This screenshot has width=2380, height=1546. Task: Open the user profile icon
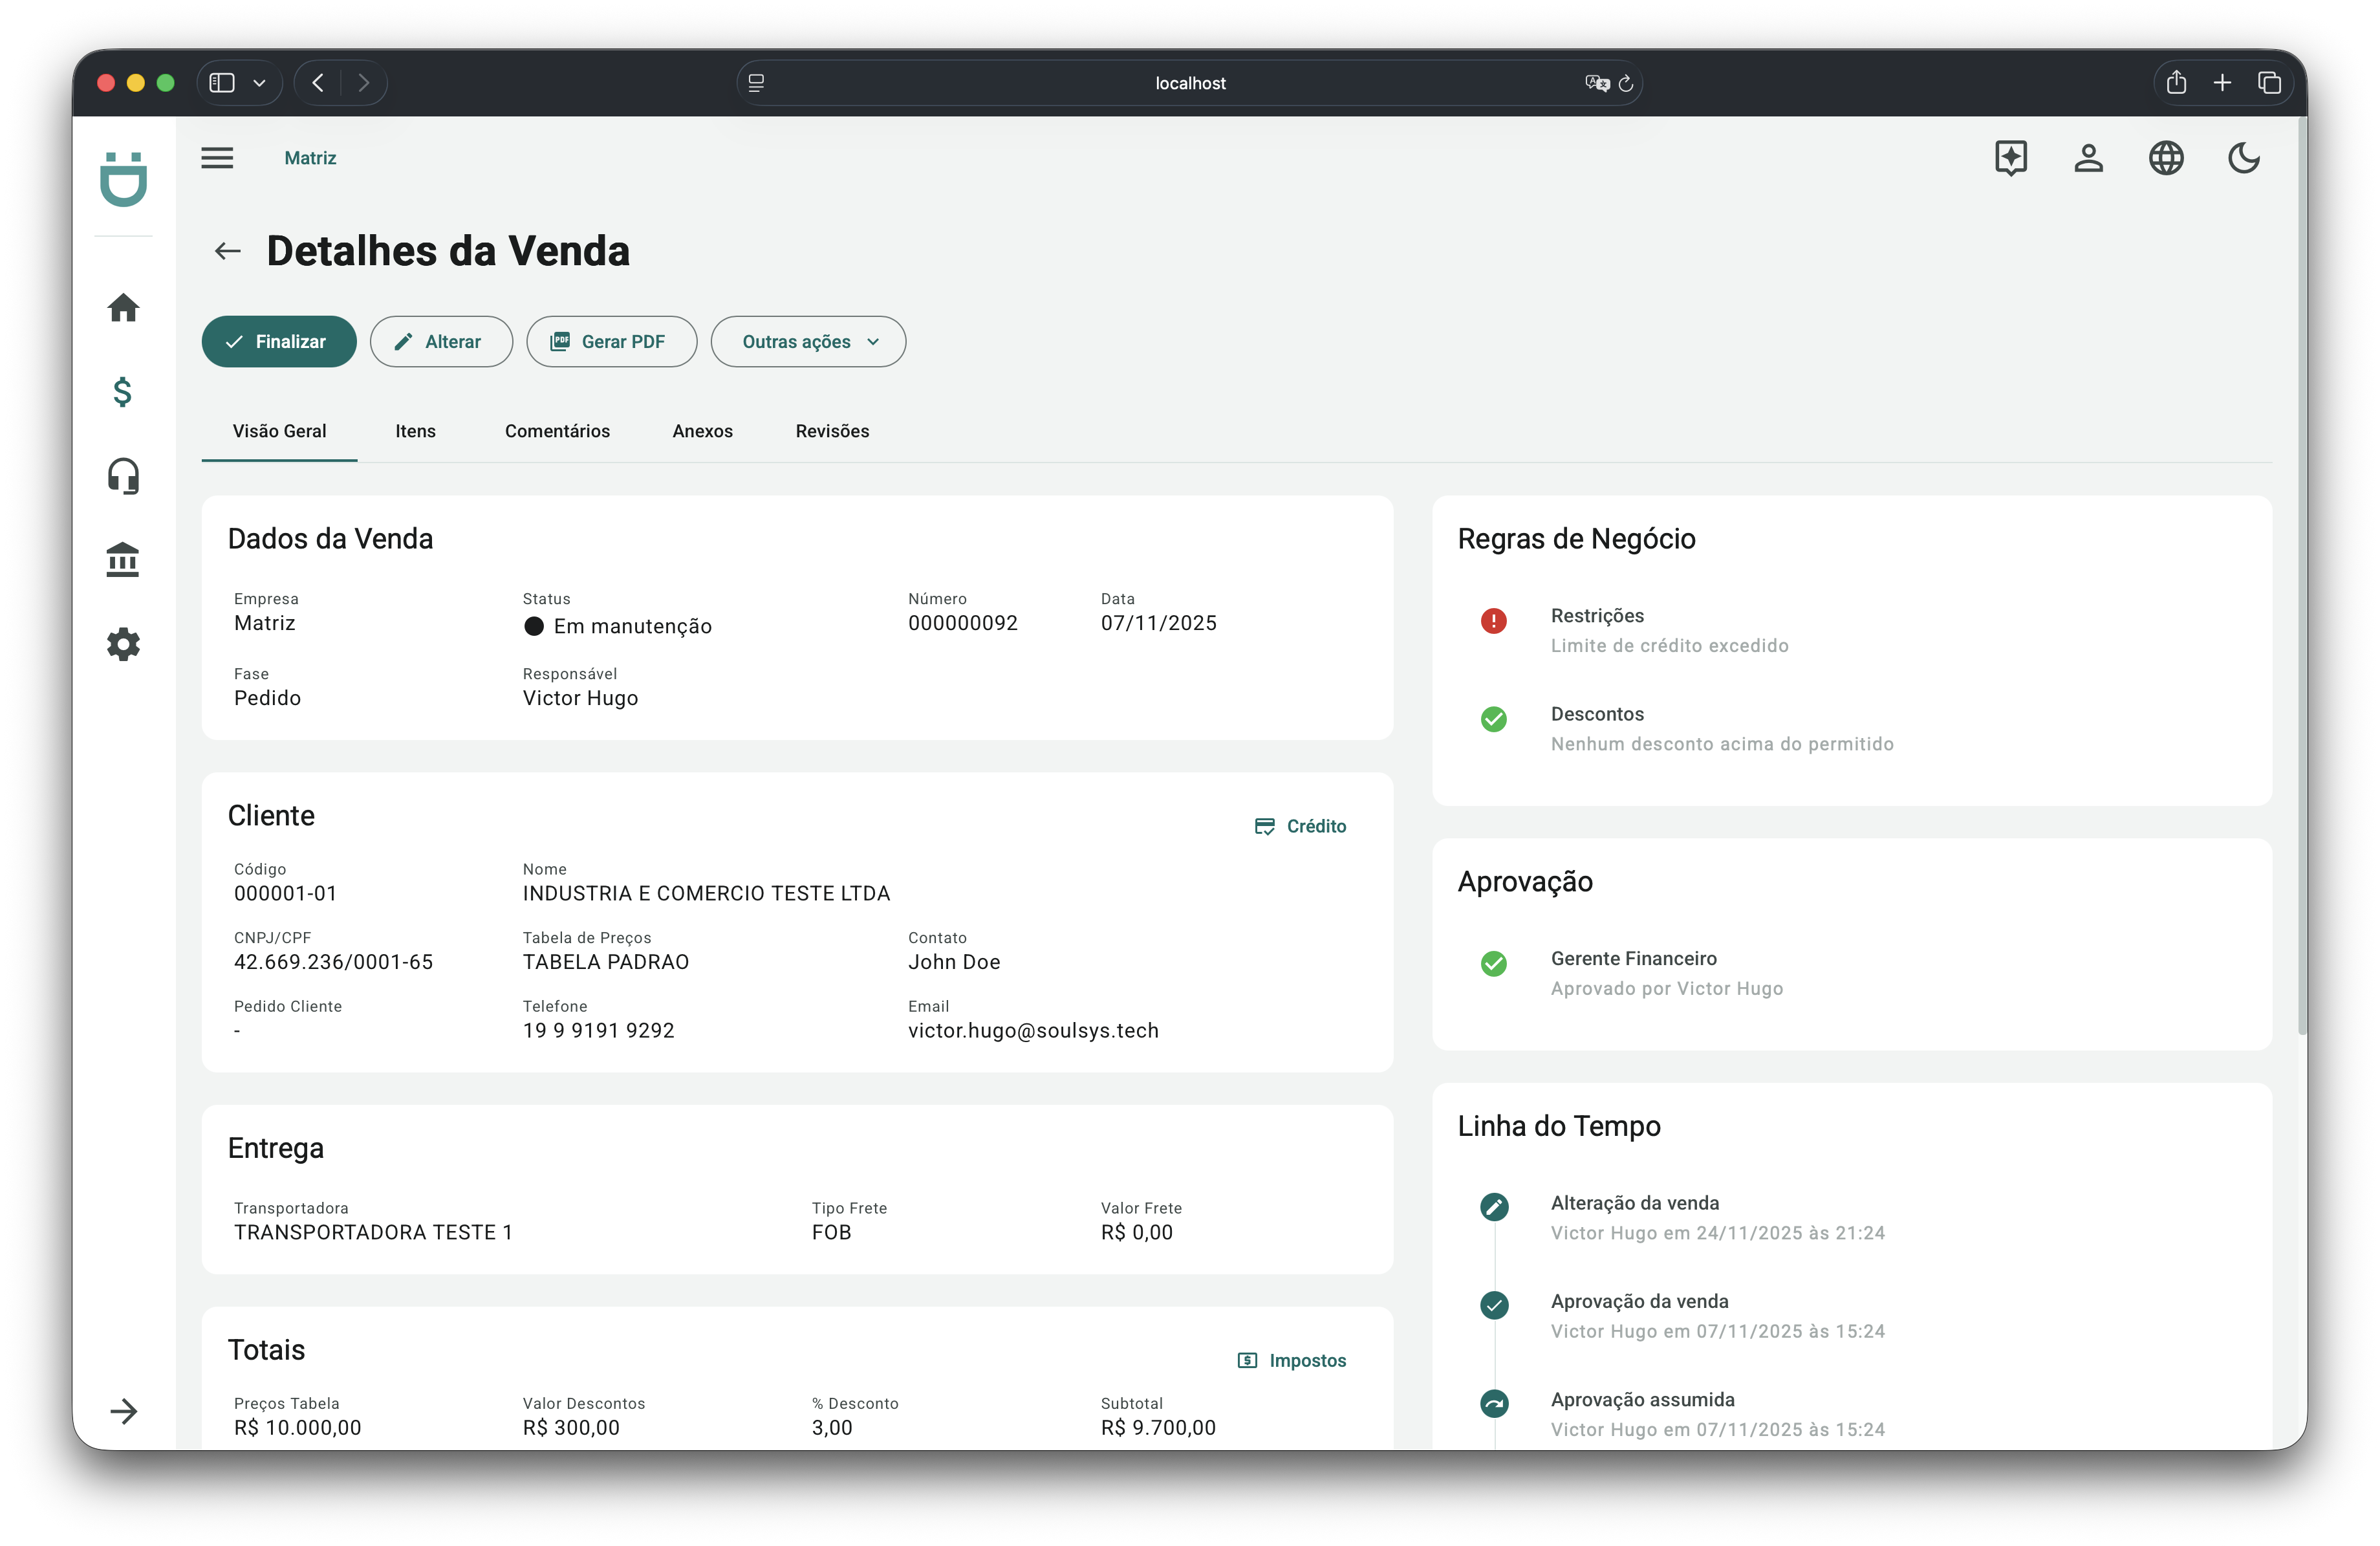(2088, 158)
